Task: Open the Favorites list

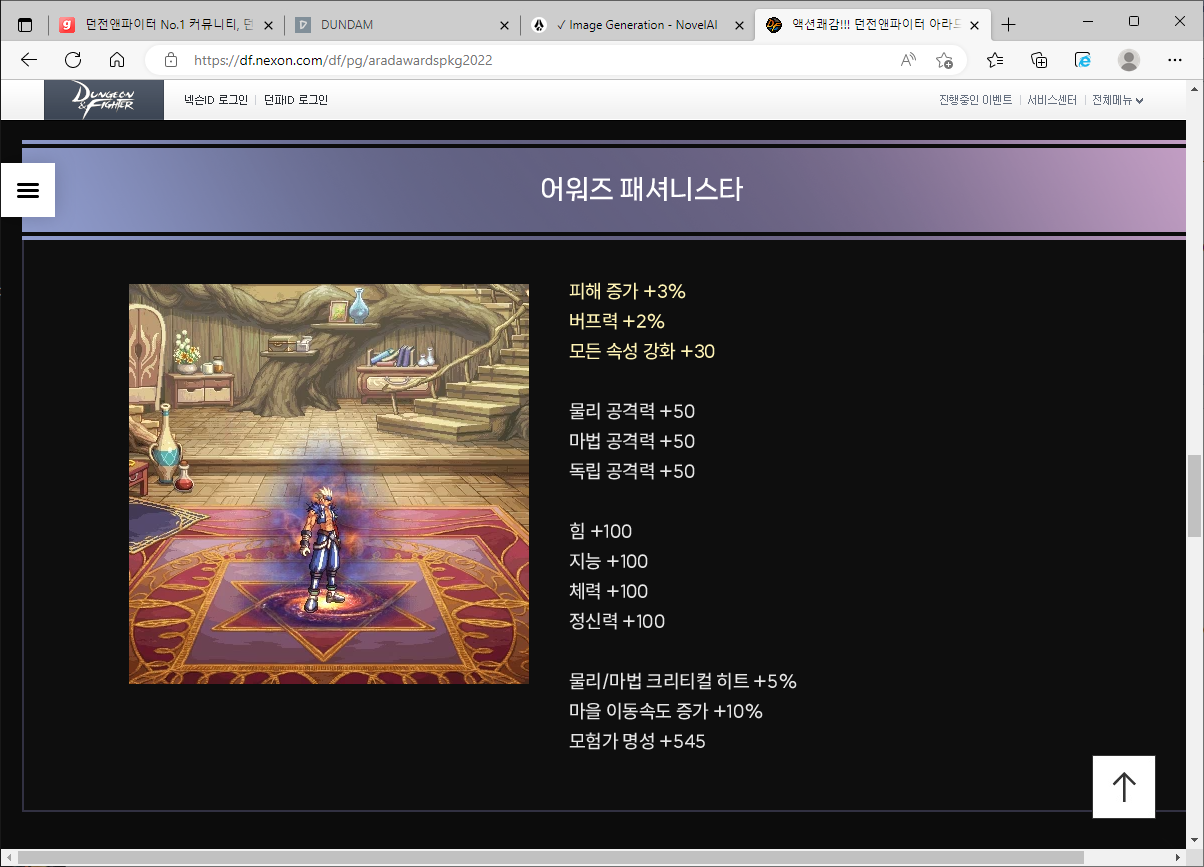Action: [x=995, y=60]
